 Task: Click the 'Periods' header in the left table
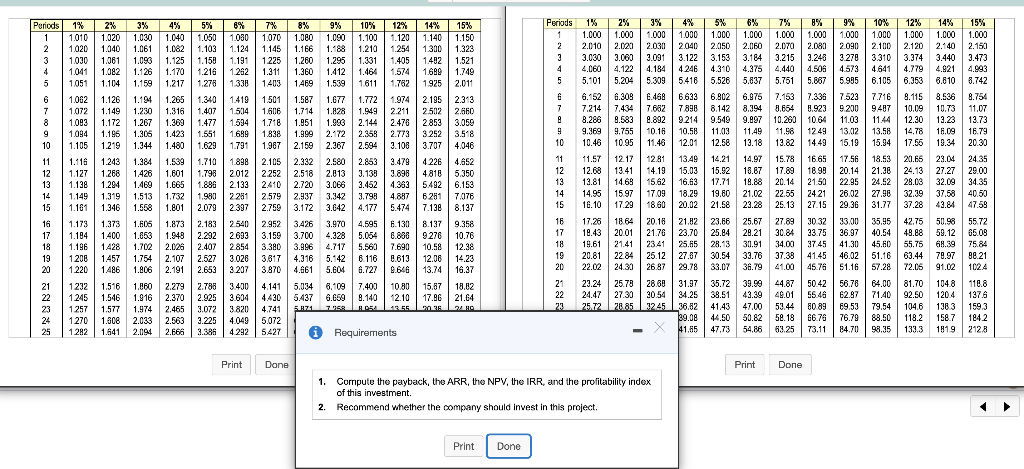click(46, 26)
